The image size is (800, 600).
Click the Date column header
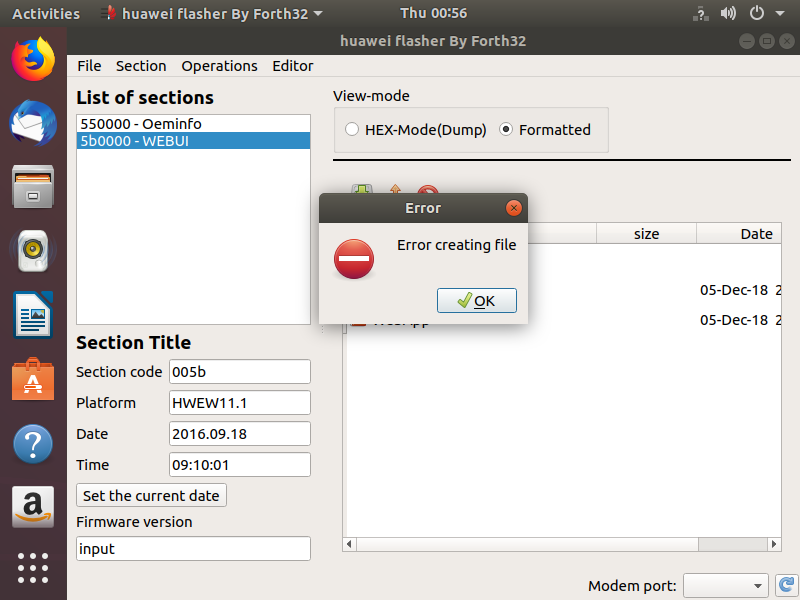coord(739,234)
